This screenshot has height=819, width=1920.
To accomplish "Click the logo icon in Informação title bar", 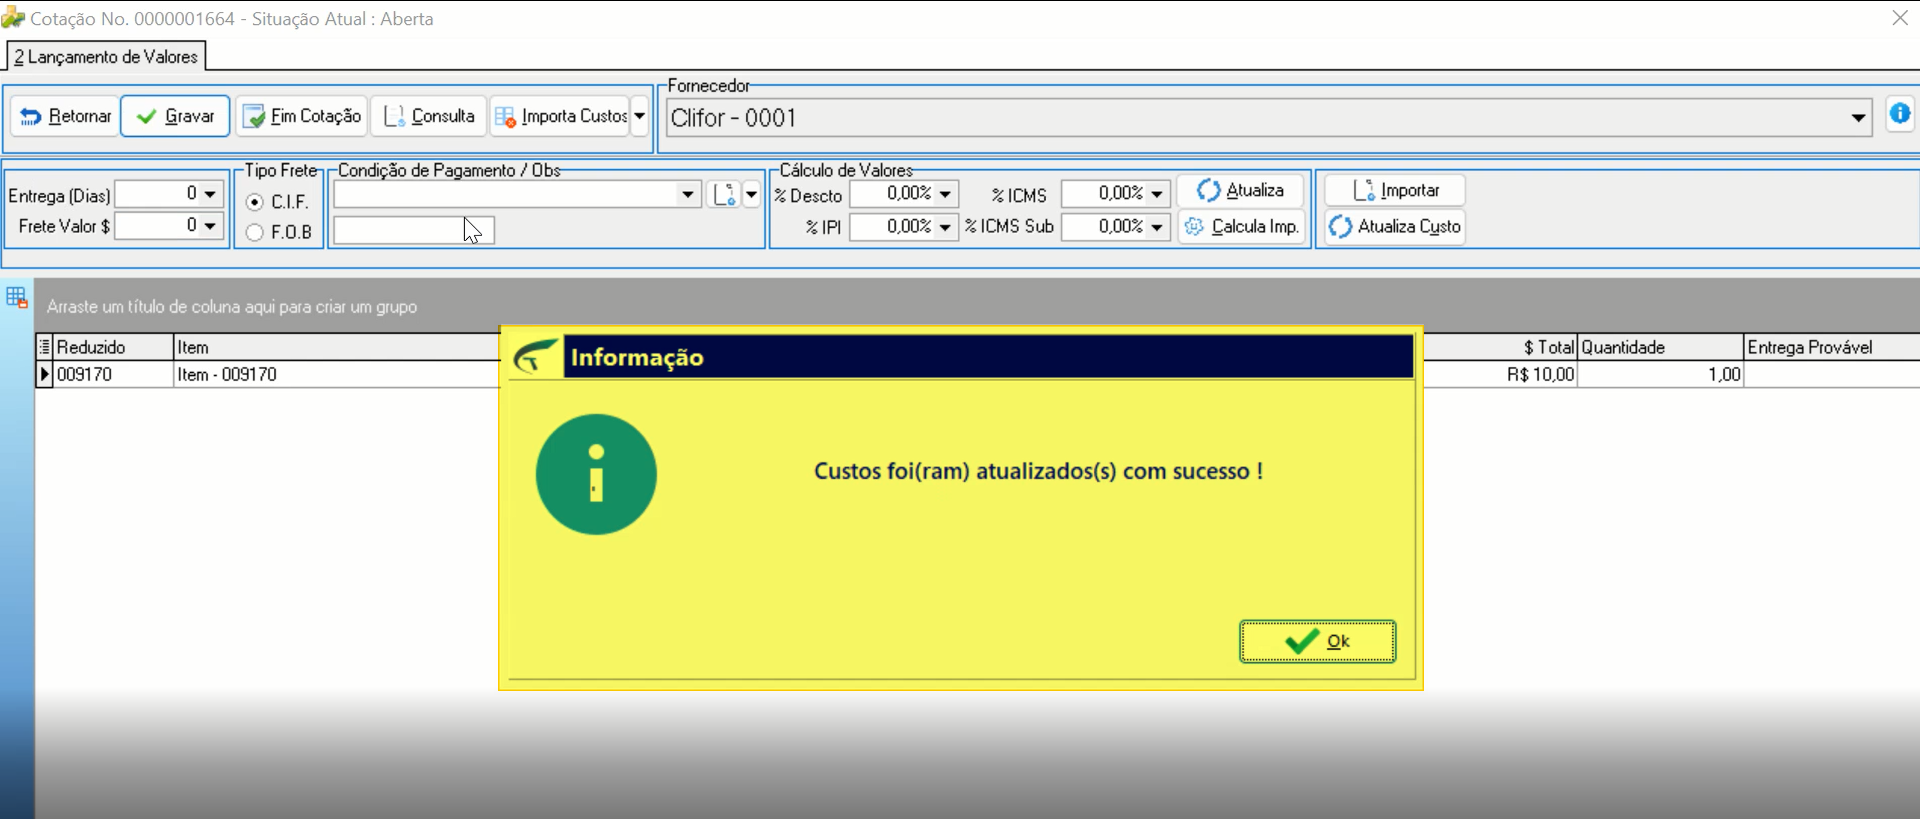I will [536, 357].
